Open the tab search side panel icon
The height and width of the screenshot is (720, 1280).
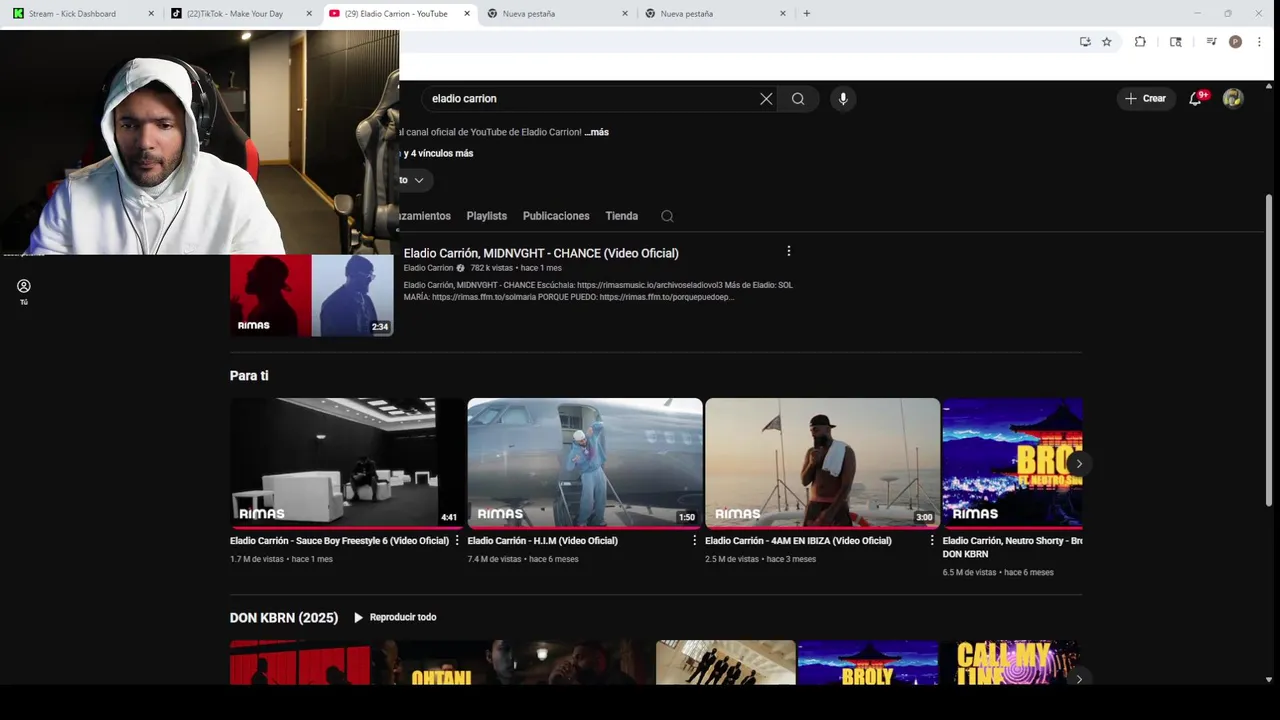tap(1176, 42)
